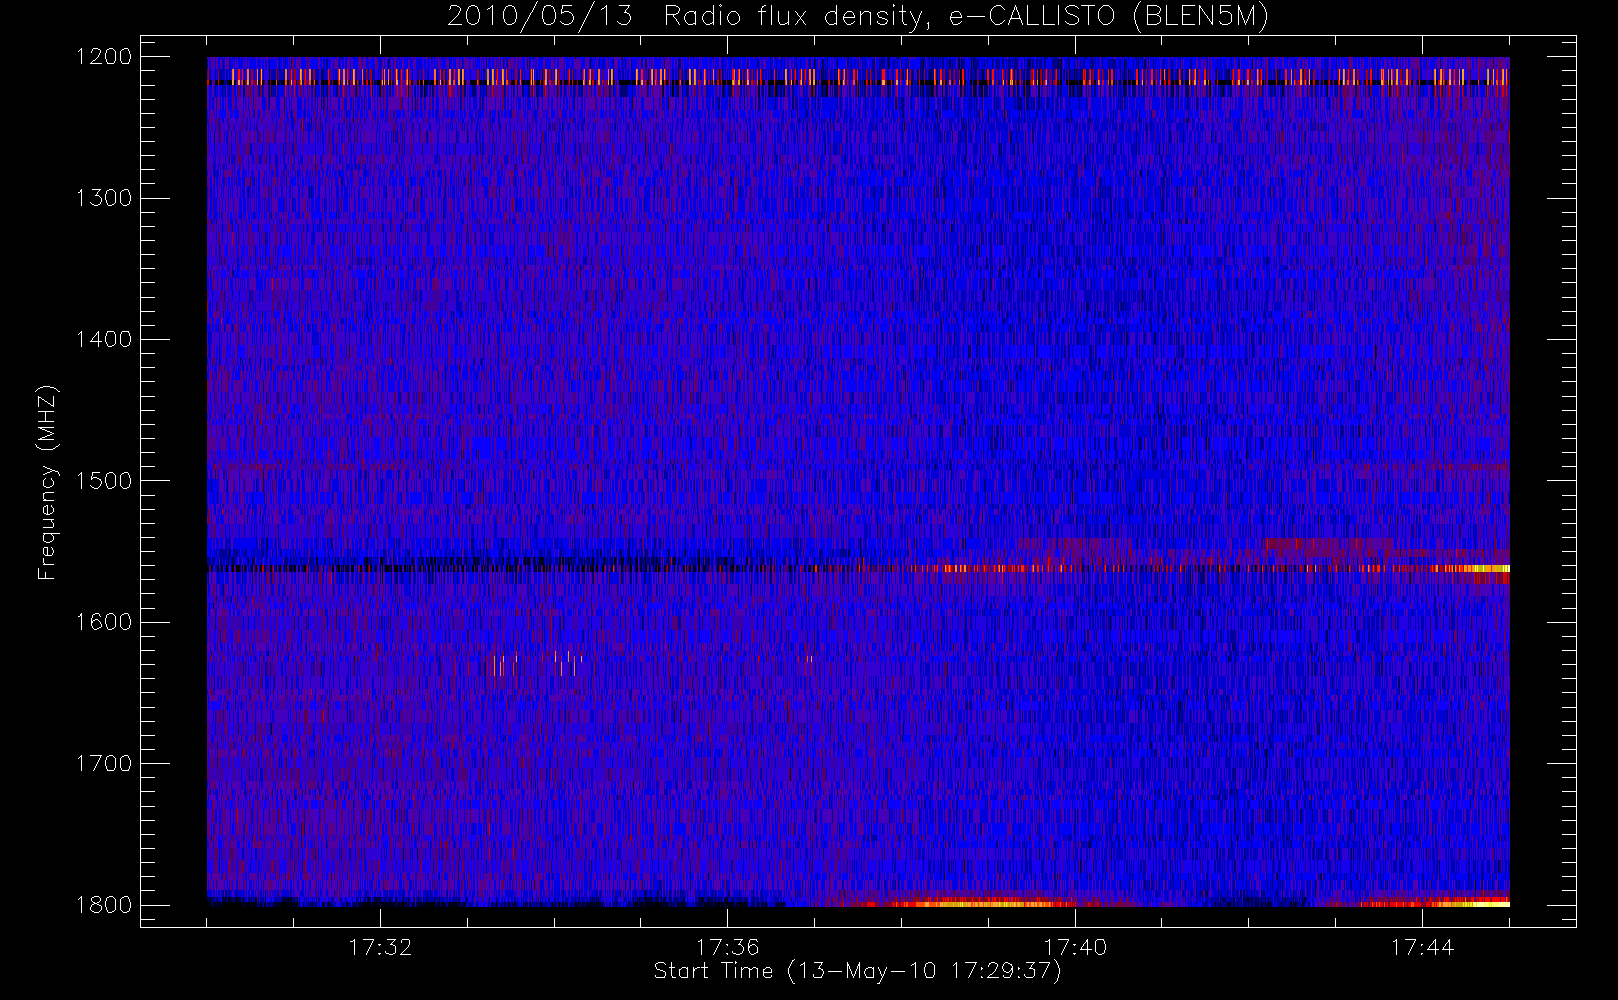Viewport: 1618px width, 1000px height.
Task: Click the 1300 frequency tick label
Action: coord(104,198)
